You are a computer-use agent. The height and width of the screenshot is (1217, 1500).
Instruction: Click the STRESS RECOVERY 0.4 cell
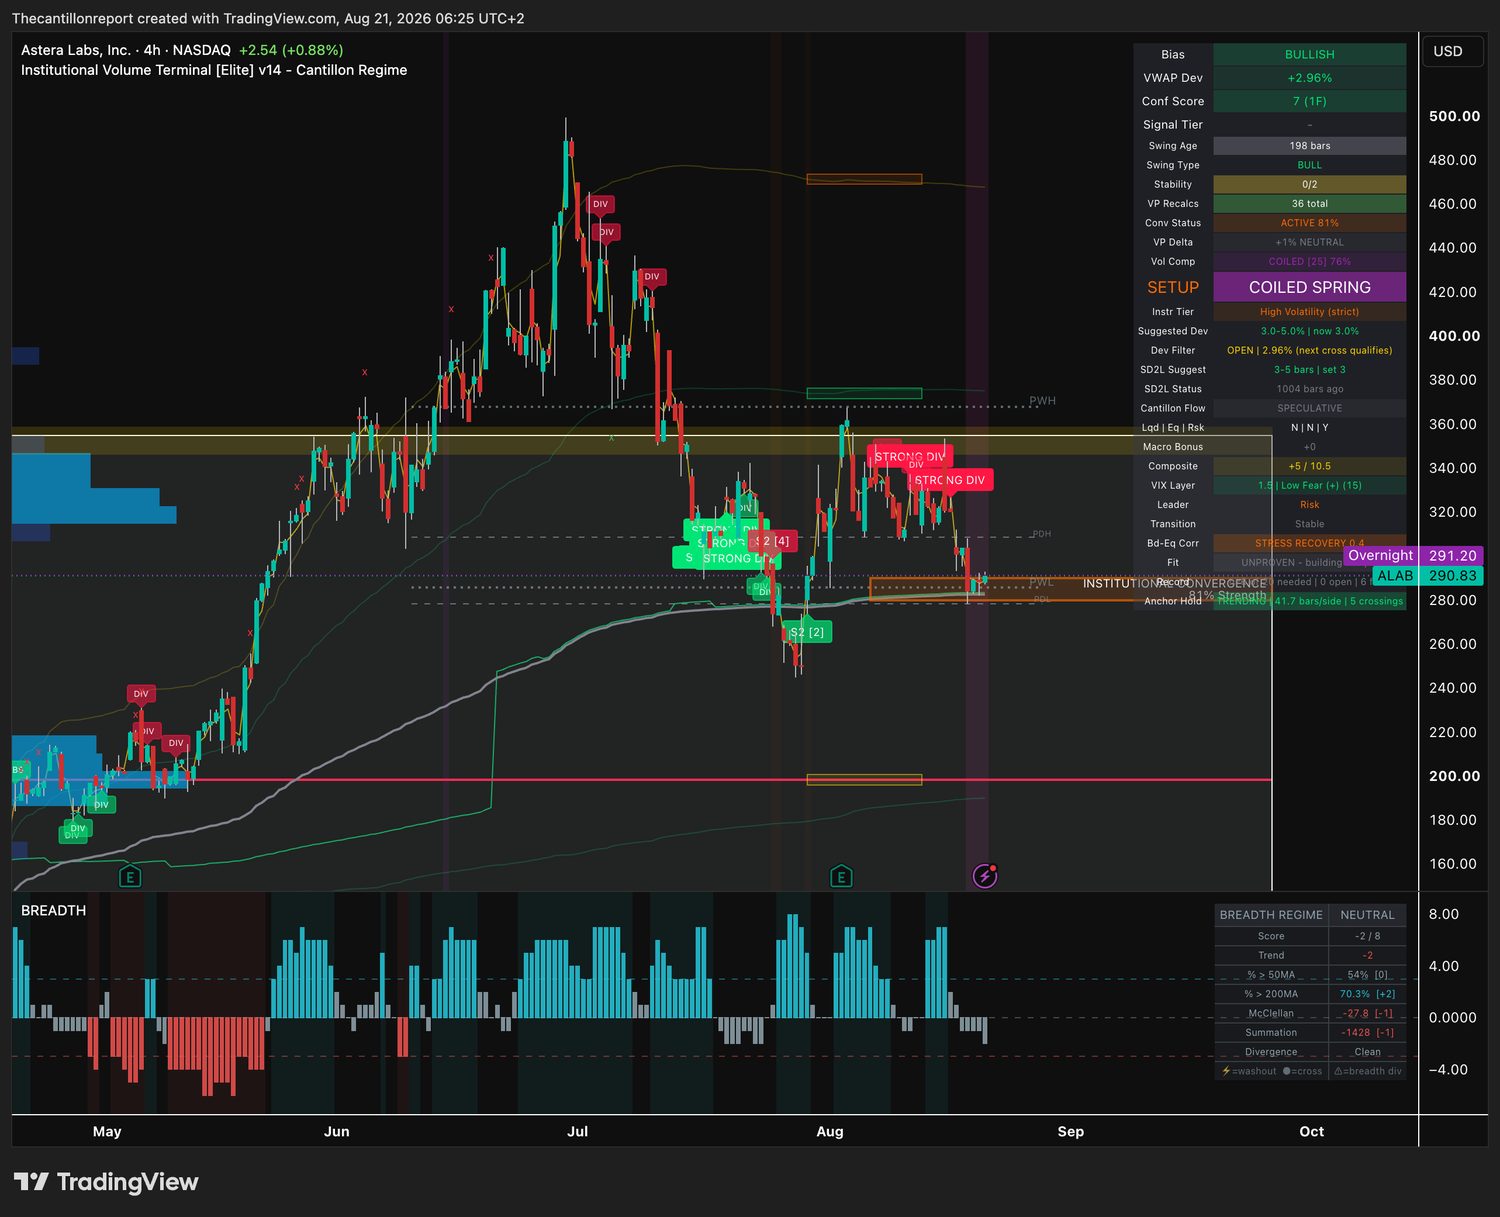(x=1310, y=543)
